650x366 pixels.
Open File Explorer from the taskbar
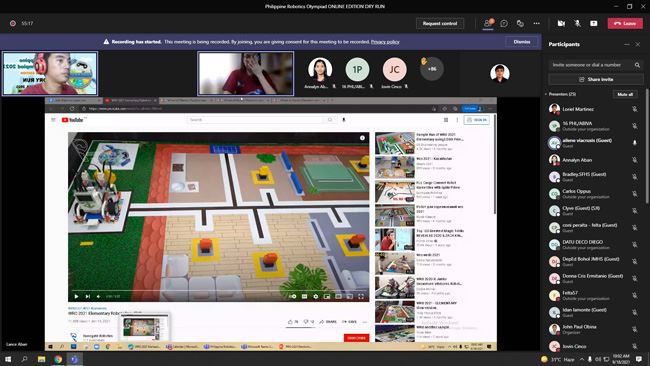[41, 359]
